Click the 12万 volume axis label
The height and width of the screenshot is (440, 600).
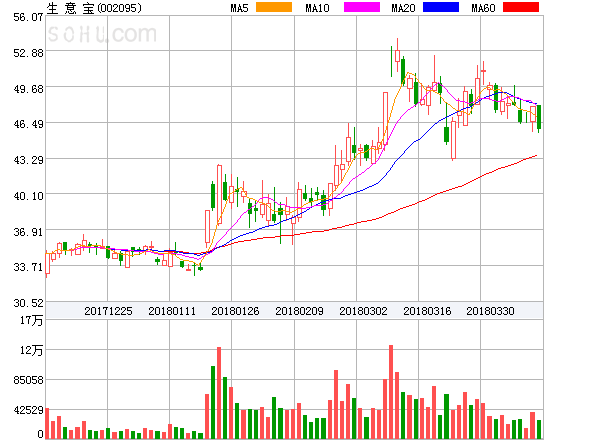pos(32,350)
